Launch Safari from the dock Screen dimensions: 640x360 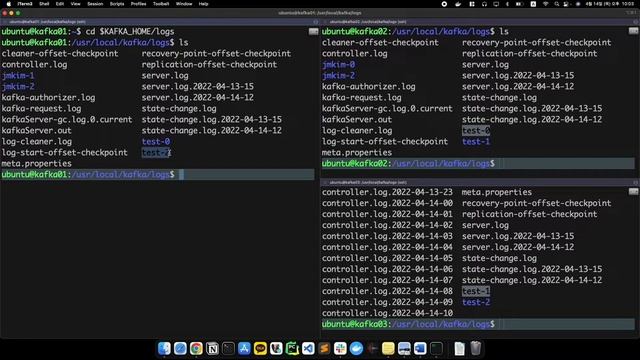point(180,349)
